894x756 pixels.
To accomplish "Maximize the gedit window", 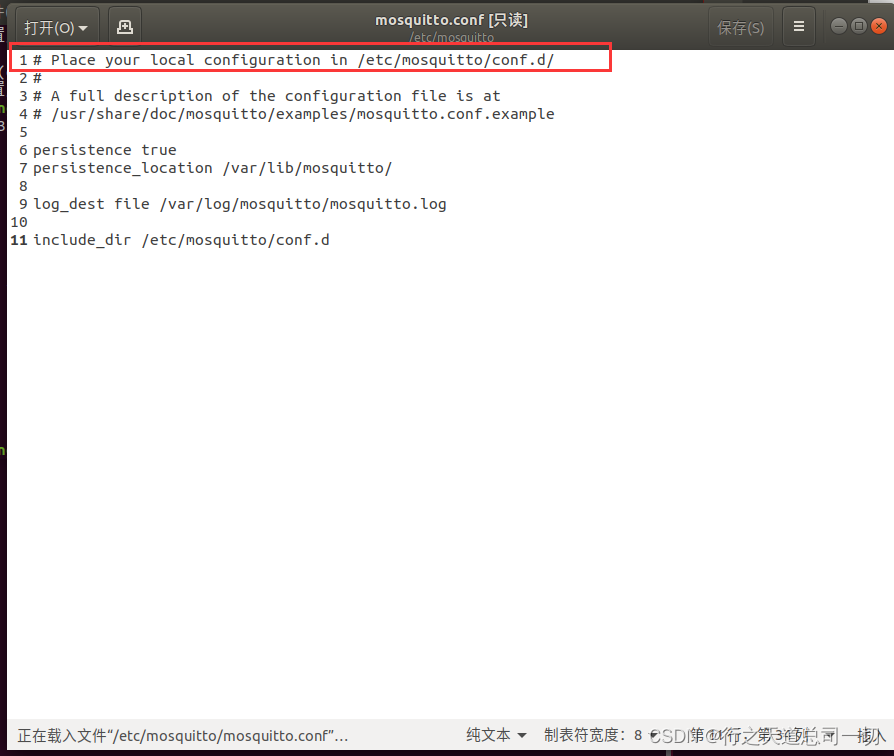I will (x=859, y=26).
